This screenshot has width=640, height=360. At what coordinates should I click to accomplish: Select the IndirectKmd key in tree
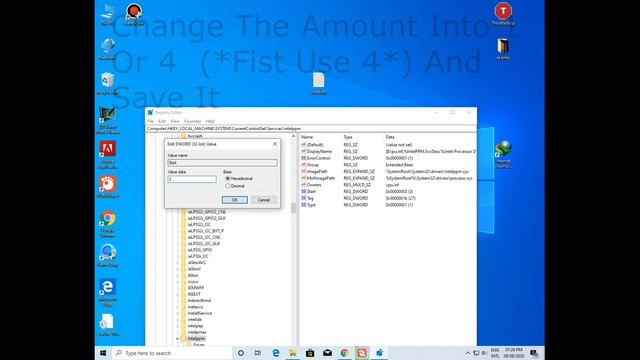199,301
